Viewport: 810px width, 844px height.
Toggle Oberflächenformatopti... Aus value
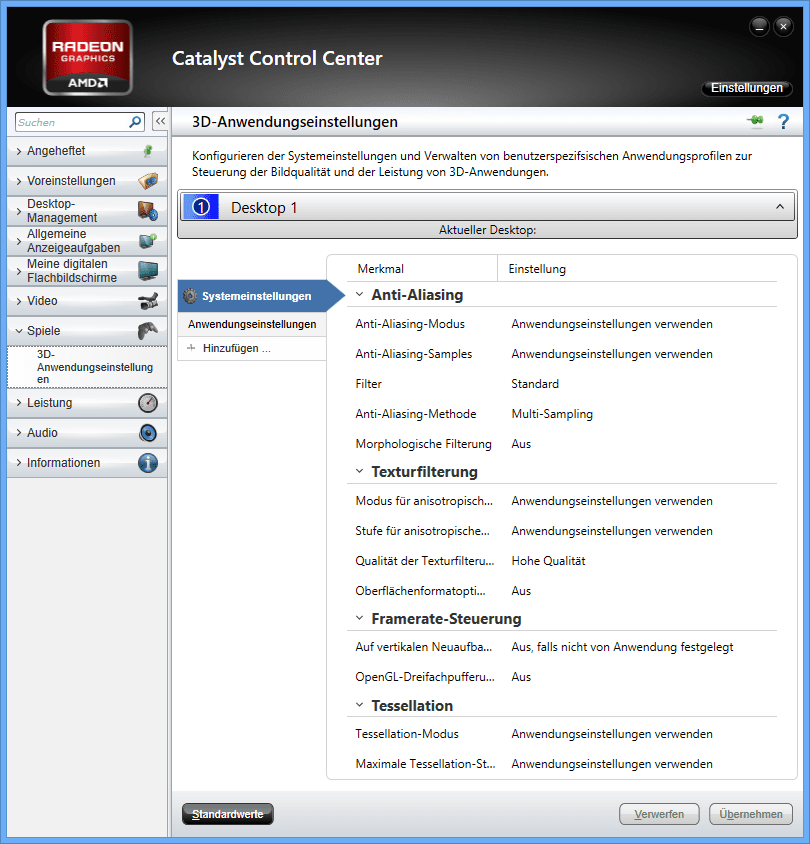coord(521,591)
